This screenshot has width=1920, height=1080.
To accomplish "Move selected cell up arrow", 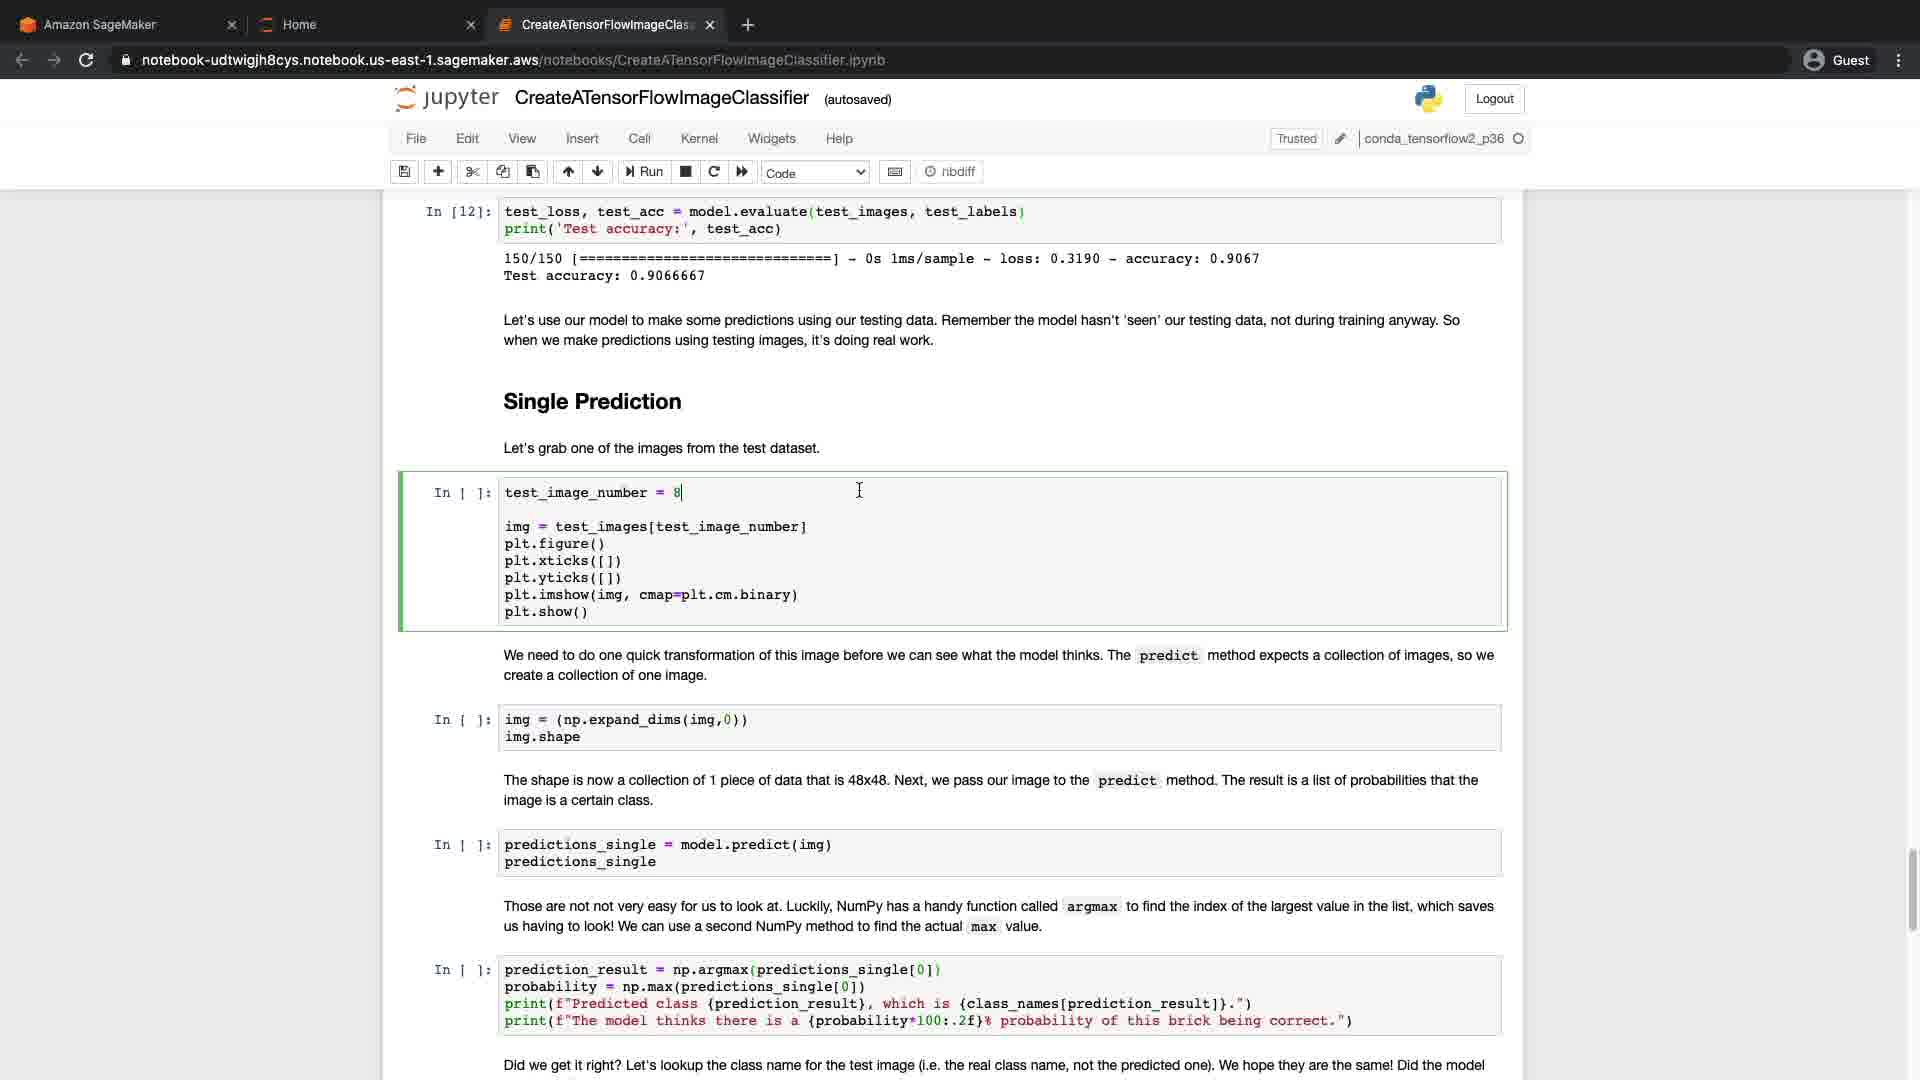I will pyautogui.click(x=568, y=172).
